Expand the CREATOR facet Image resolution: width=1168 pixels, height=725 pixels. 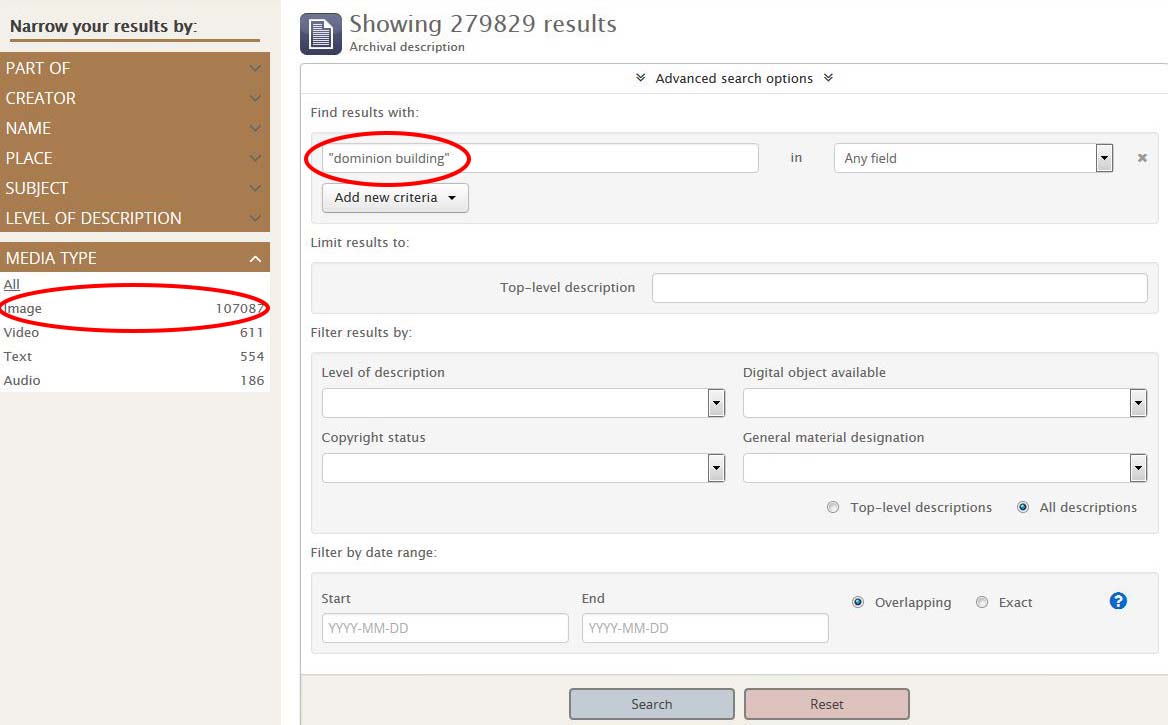coord(135,98)
